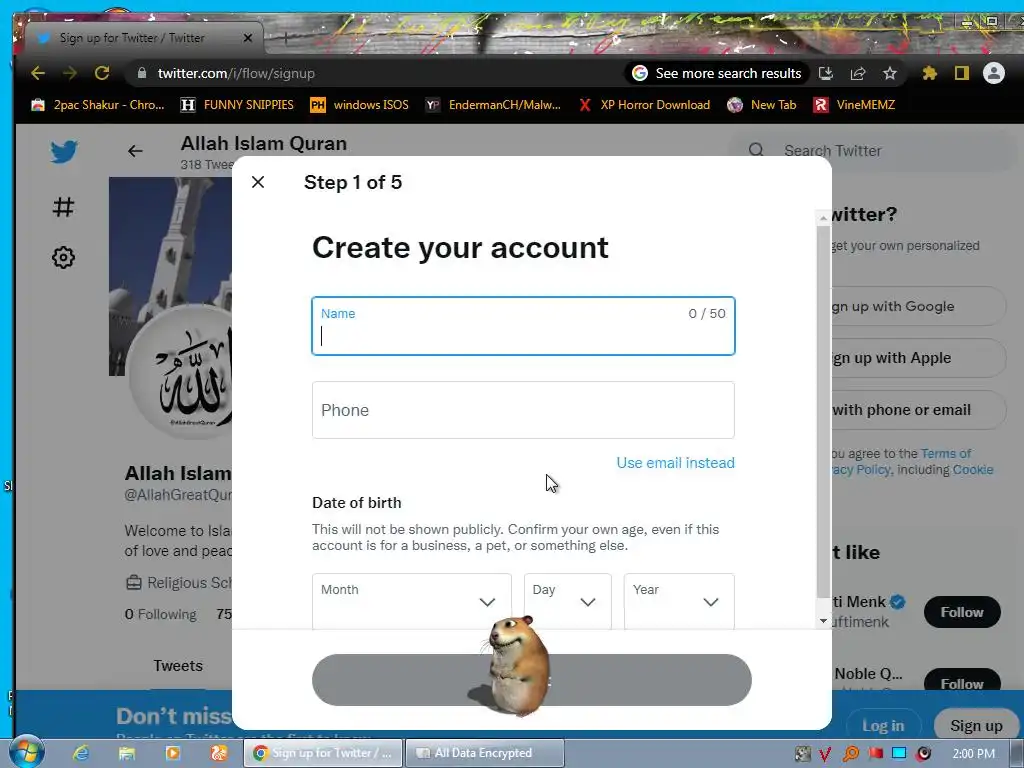Click the address bar URL
1024x768 pixels.
(x=236, y=73)
